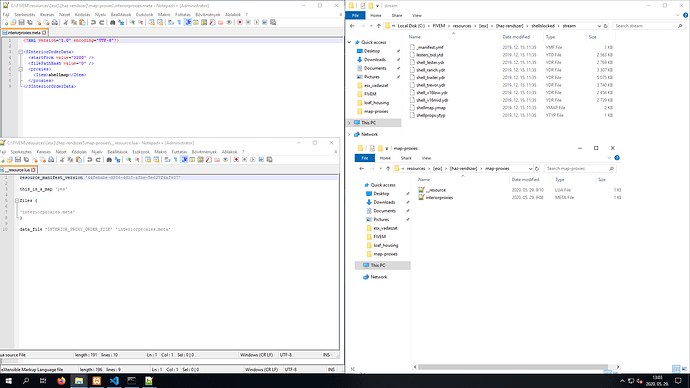Click [haz-rendszer] breadcrumb in map-proxies address bar
Screen dimensions: 690x388
463,168
